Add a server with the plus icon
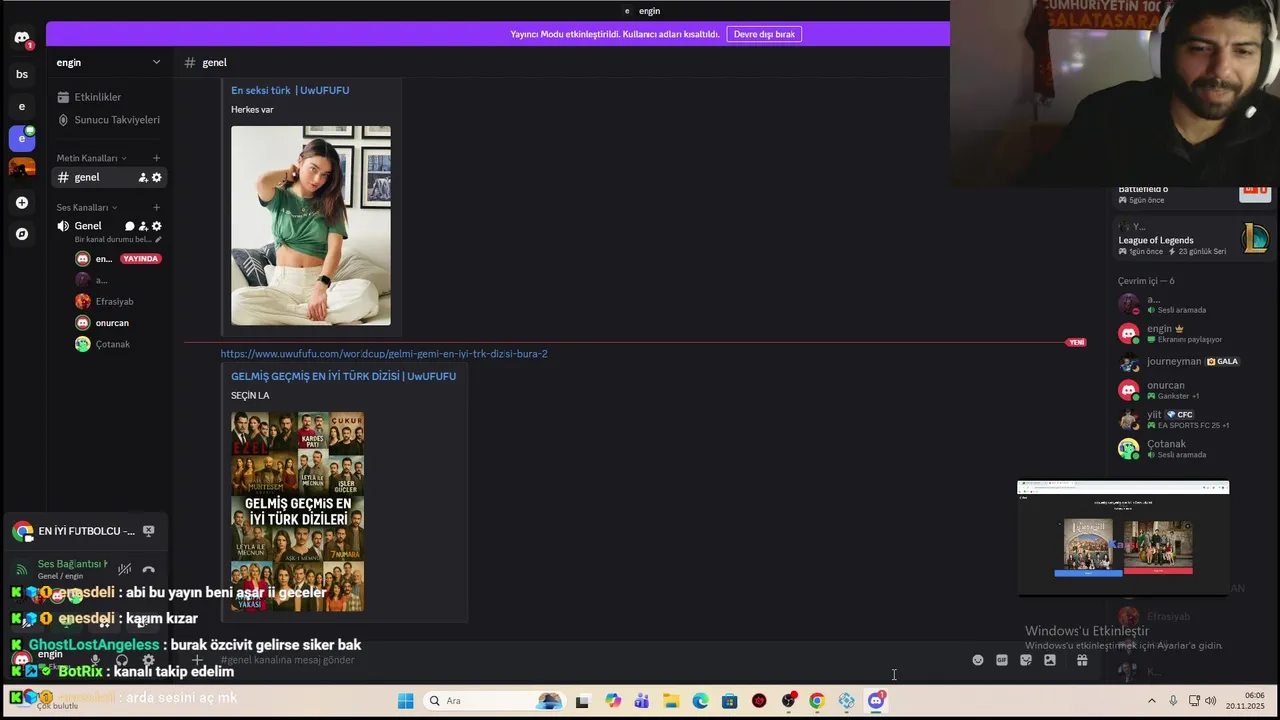Viewport: 1280px width, 720px height. (22, 203)
